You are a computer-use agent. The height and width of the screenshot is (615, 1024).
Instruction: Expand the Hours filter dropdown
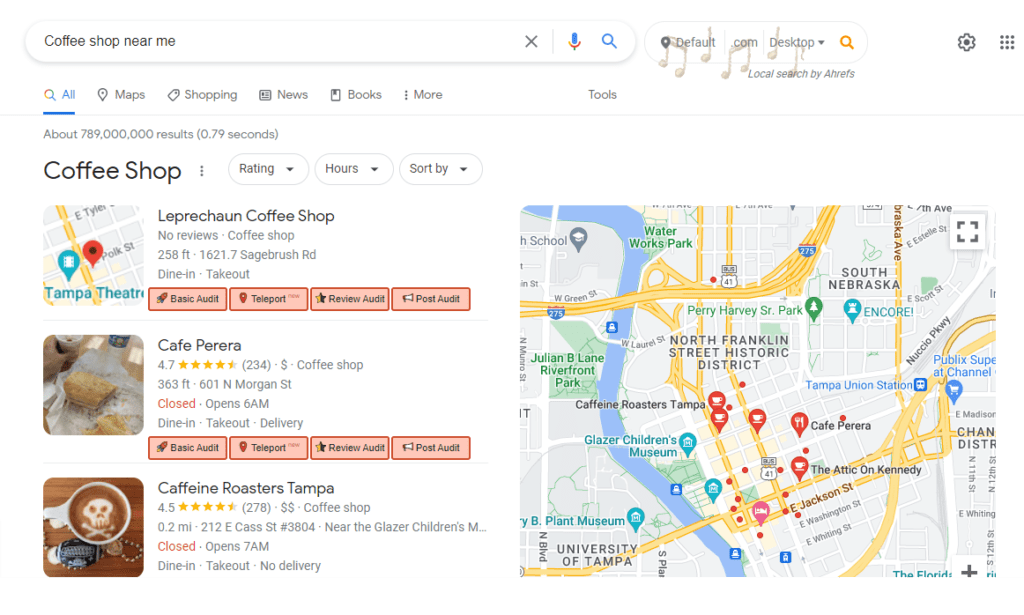pyautogui.click(x=353, y=169)
